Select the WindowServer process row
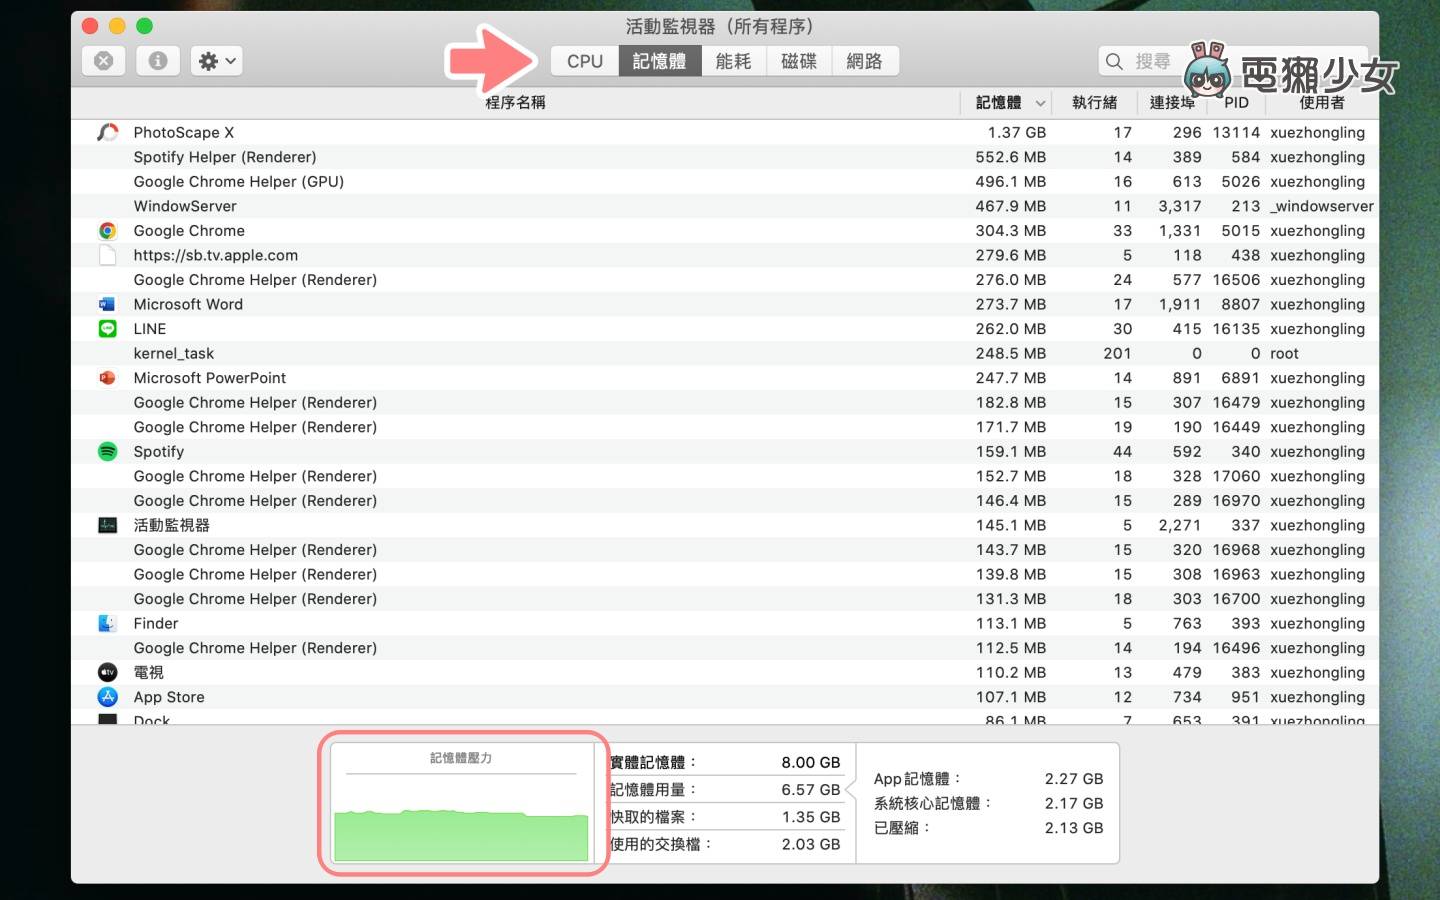Viewport: 1440px width, 900px height. (x=725, y=206)
